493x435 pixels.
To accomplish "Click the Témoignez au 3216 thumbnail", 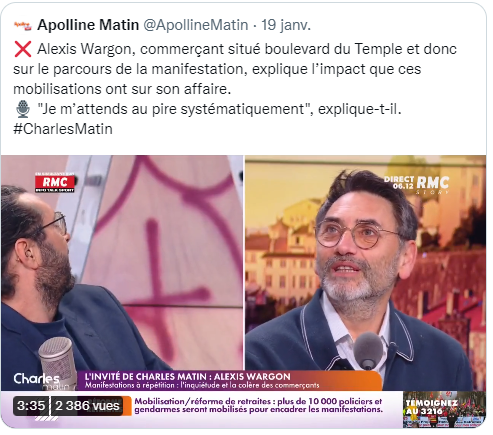I will 444,409.
